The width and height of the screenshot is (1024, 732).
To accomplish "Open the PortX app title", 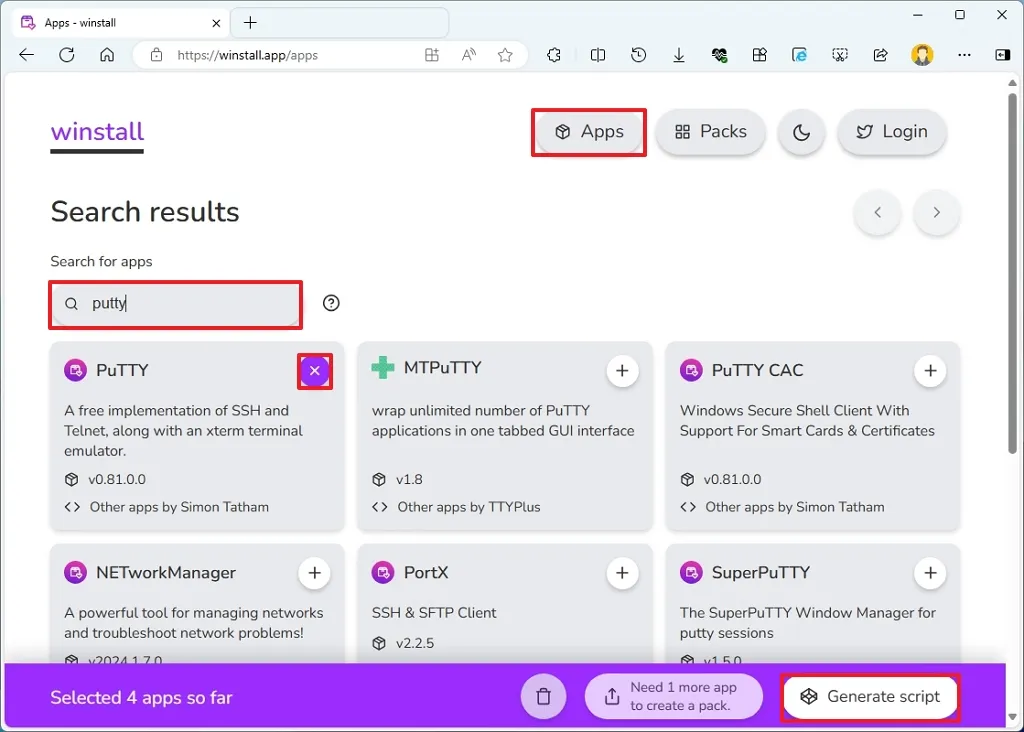I will click(x=426, y=573).
